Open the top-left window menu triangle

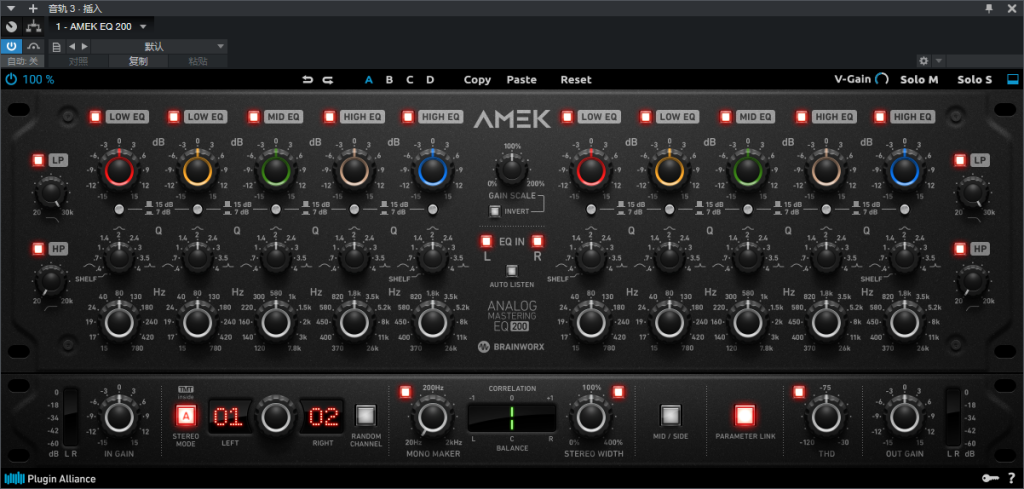click(x=10, y=8)
